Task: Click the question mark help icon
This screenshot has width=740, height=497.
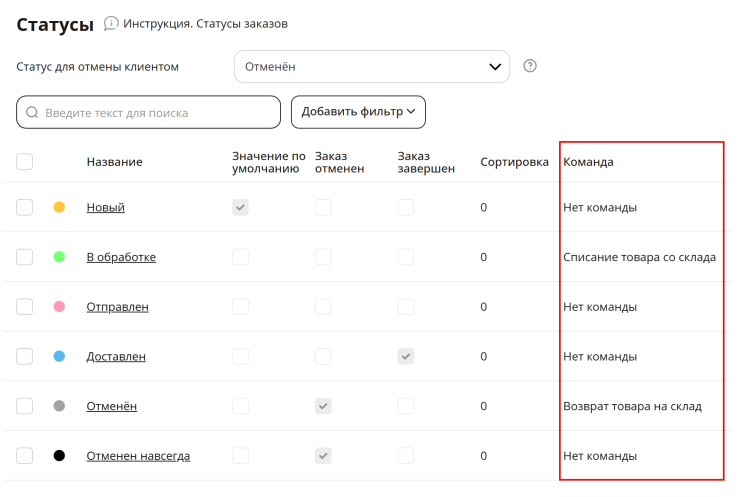Action: coord(530,66)
